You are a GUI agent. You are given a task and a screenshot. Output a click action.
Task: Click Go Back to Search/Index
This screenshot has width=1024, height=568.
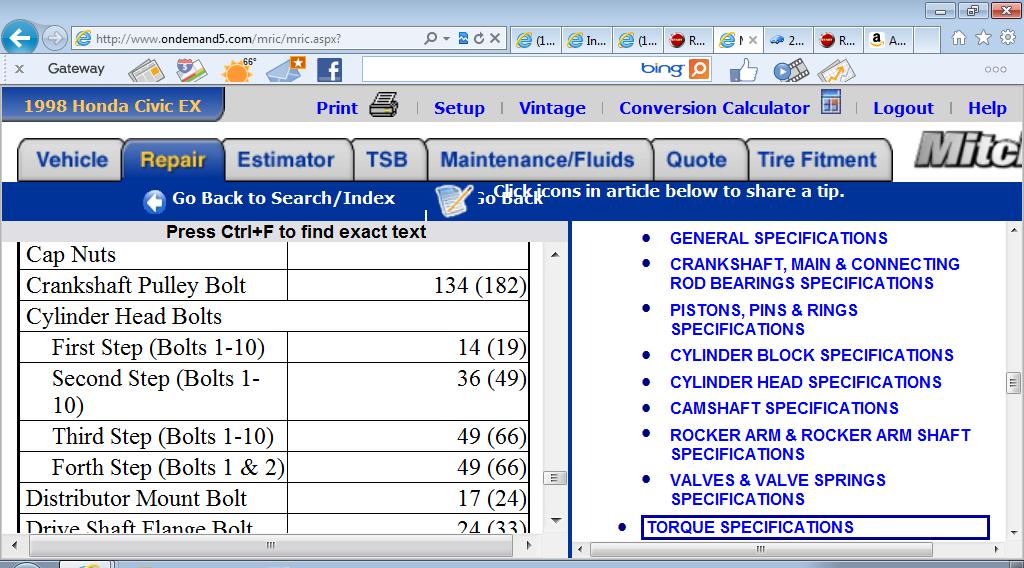283,198
